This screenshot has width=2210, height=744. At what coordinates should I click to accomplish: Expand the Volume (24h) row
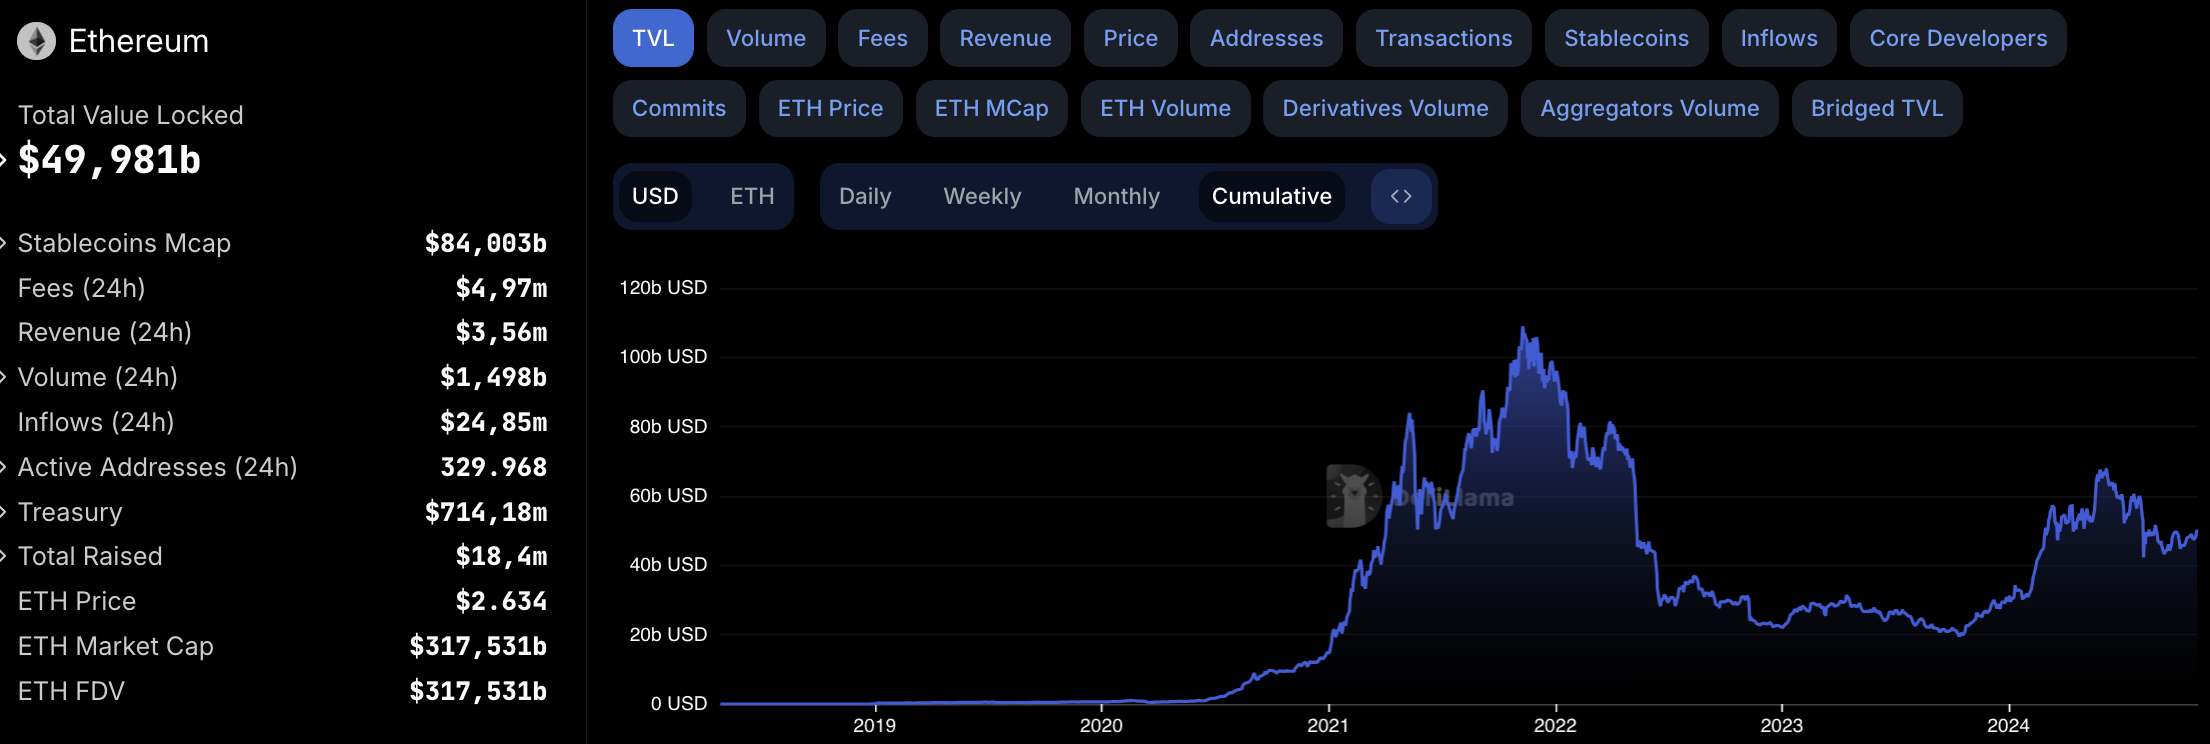[x=3, y=377]
